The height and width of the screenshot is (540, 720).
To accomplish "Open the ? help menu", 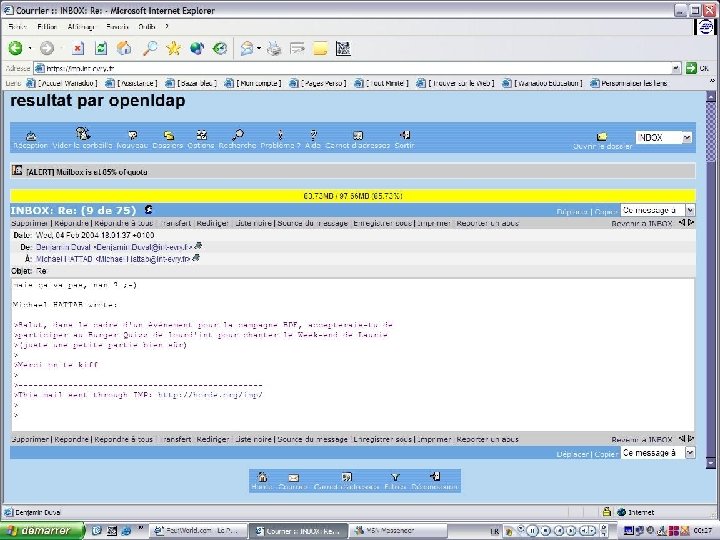I will pyautogui.click(x=167, y=27).
